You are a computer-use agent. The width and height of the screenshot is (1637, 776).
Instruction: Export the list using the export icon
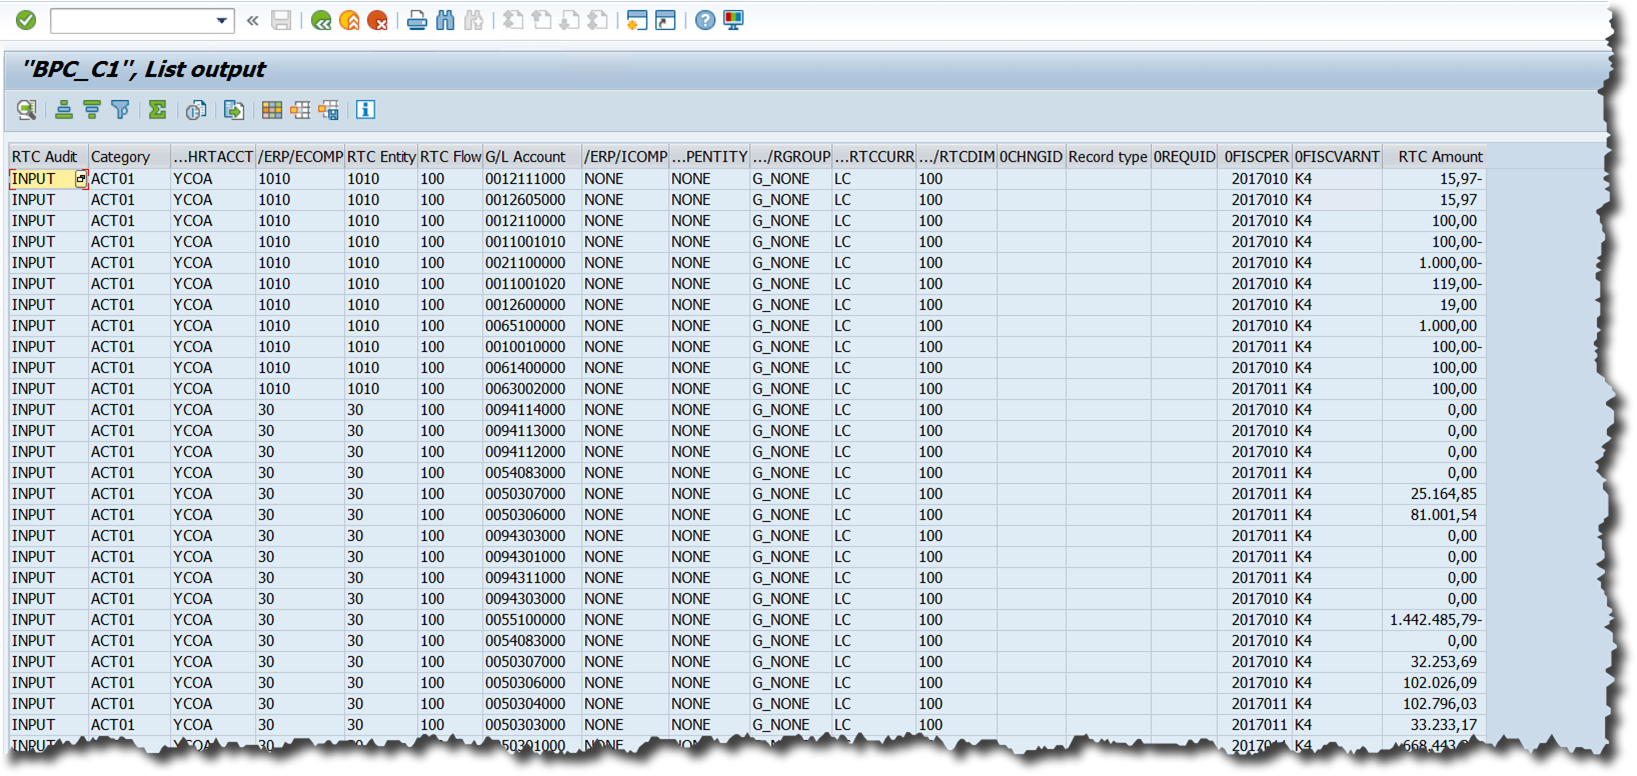click(234, 110)
